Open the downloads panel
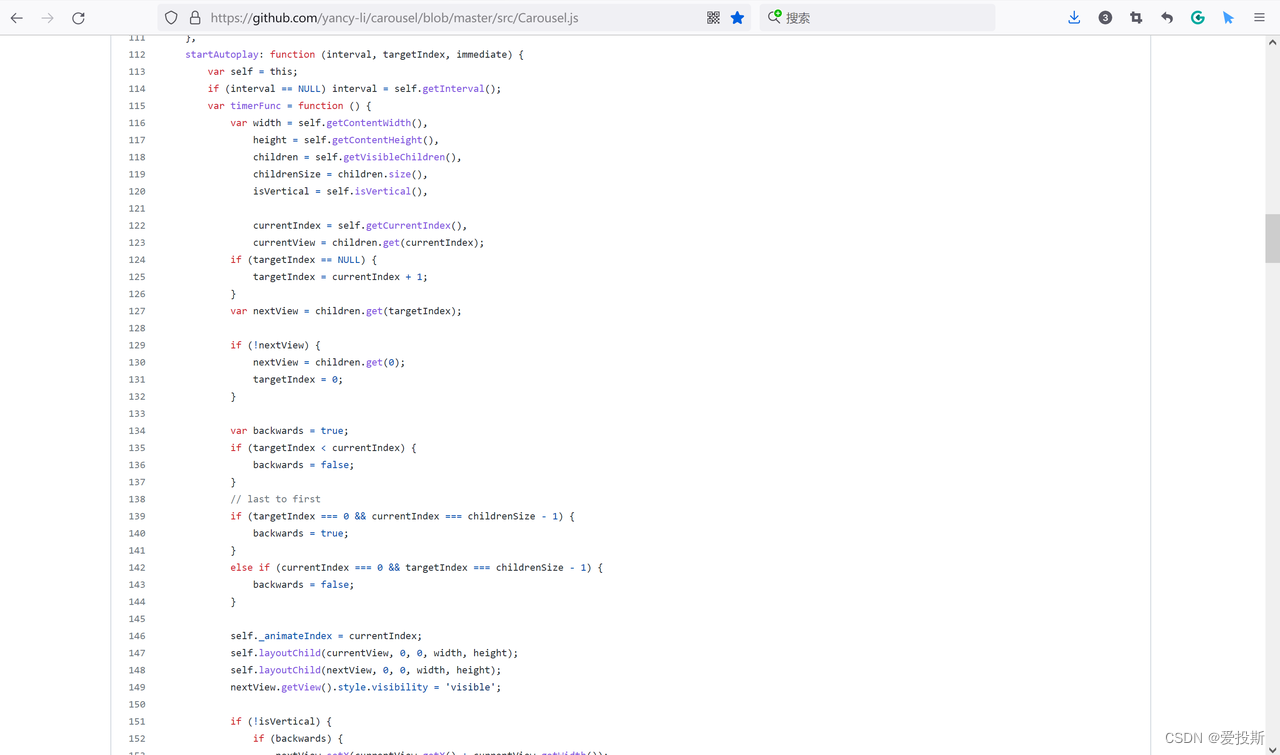The width and height of the screenshot is (1280, 755). pyautogui.click(x=1074, y=18)
